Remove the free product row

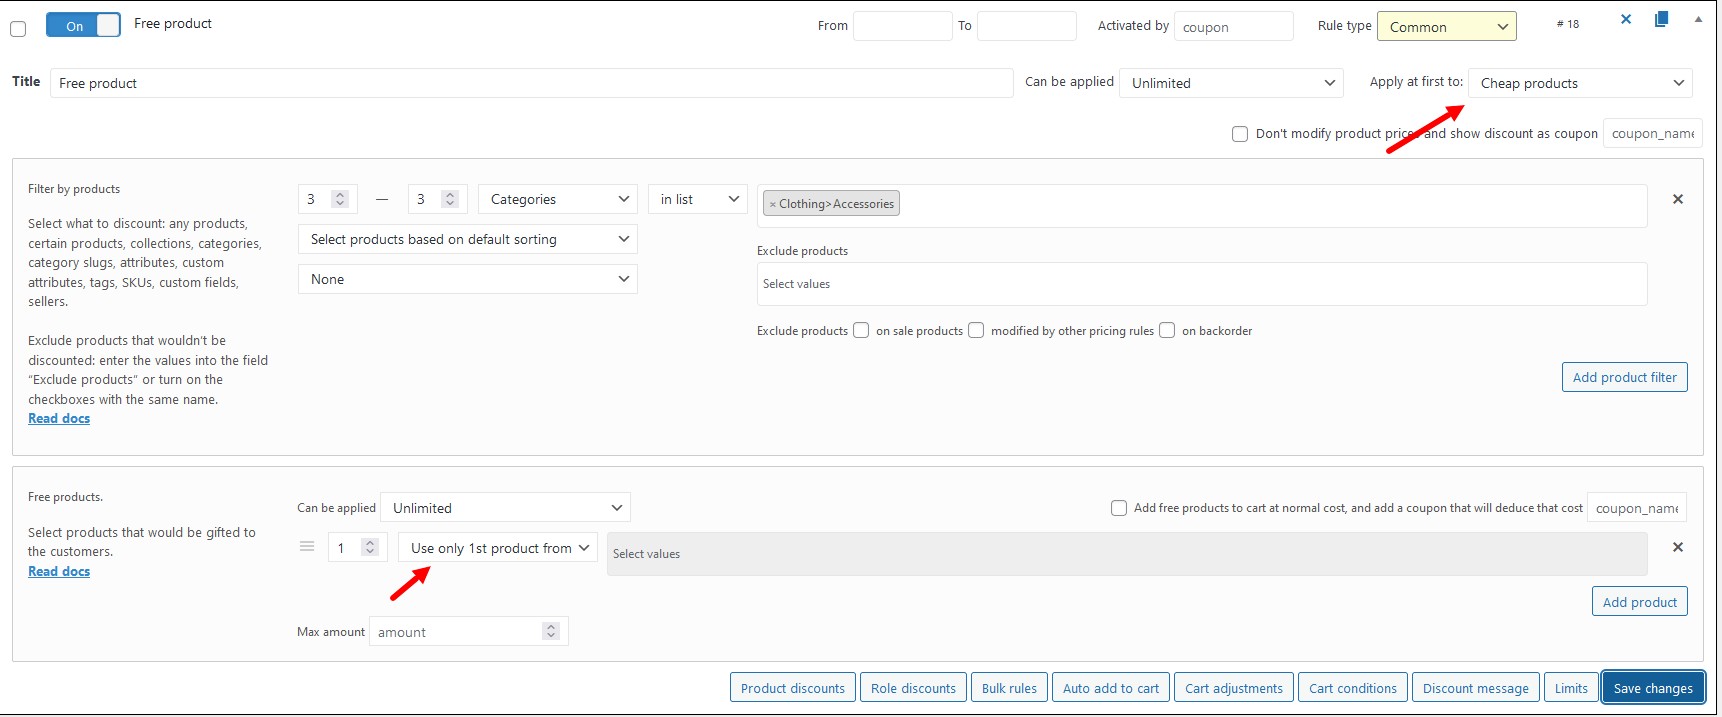point(1678,547)
